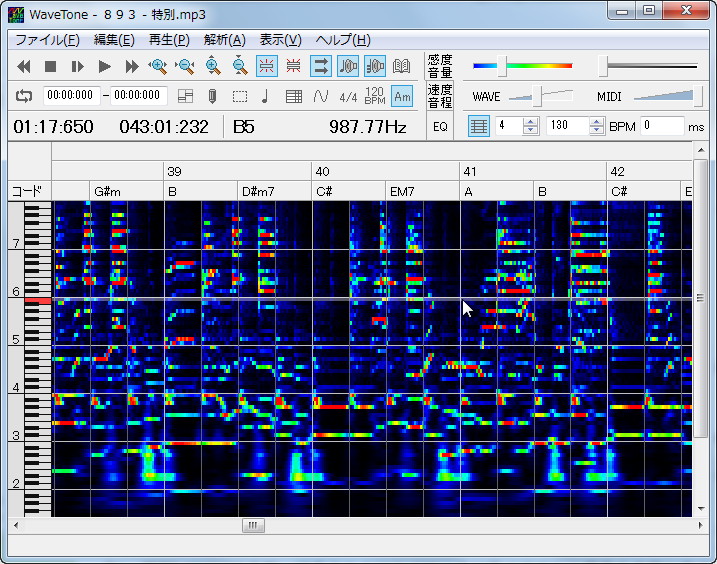Toggle the grid button beside beats field

click(479, 126)
